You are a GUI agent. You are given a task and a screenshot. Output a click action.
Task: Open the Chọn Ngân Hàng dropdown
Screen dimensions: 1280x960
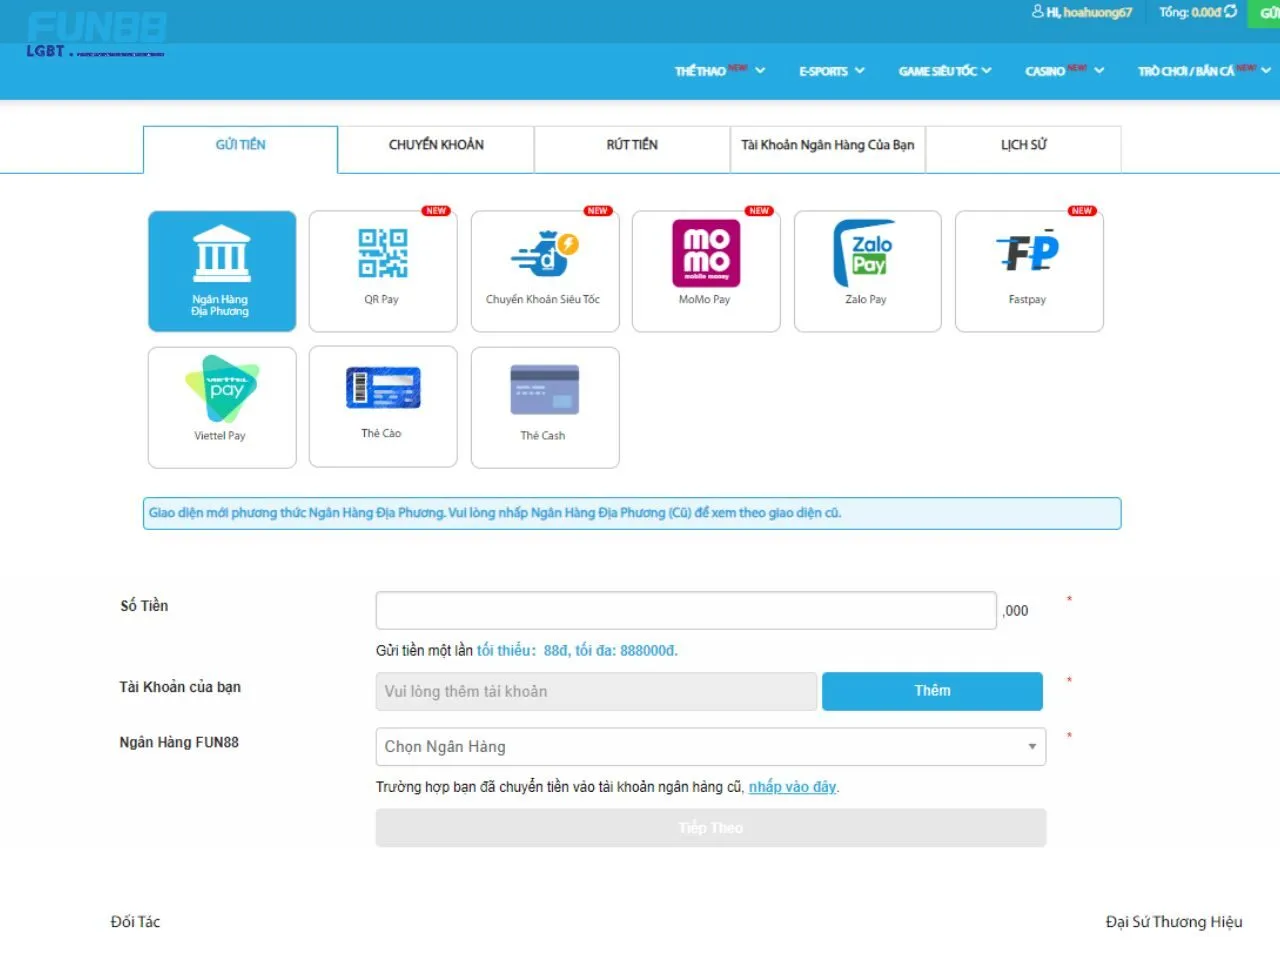tap(711, 747)
